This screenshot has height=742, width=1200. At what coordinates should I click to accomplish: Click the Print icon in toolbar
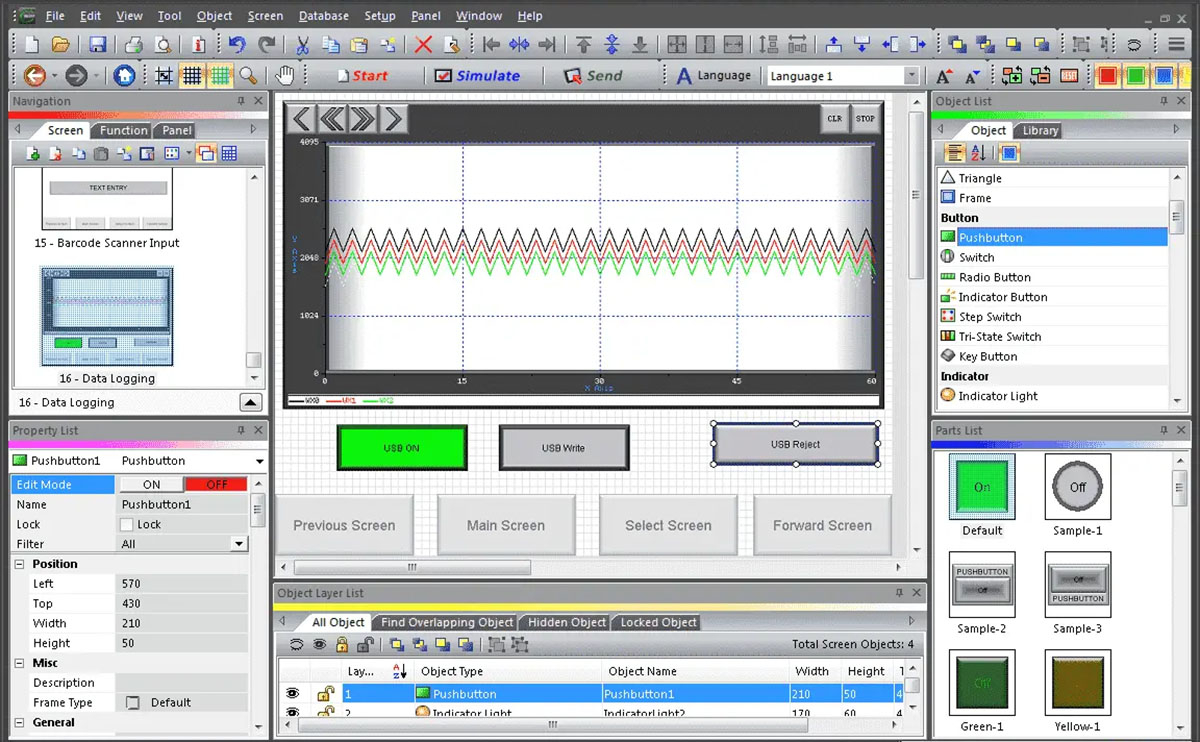(133, 44)
